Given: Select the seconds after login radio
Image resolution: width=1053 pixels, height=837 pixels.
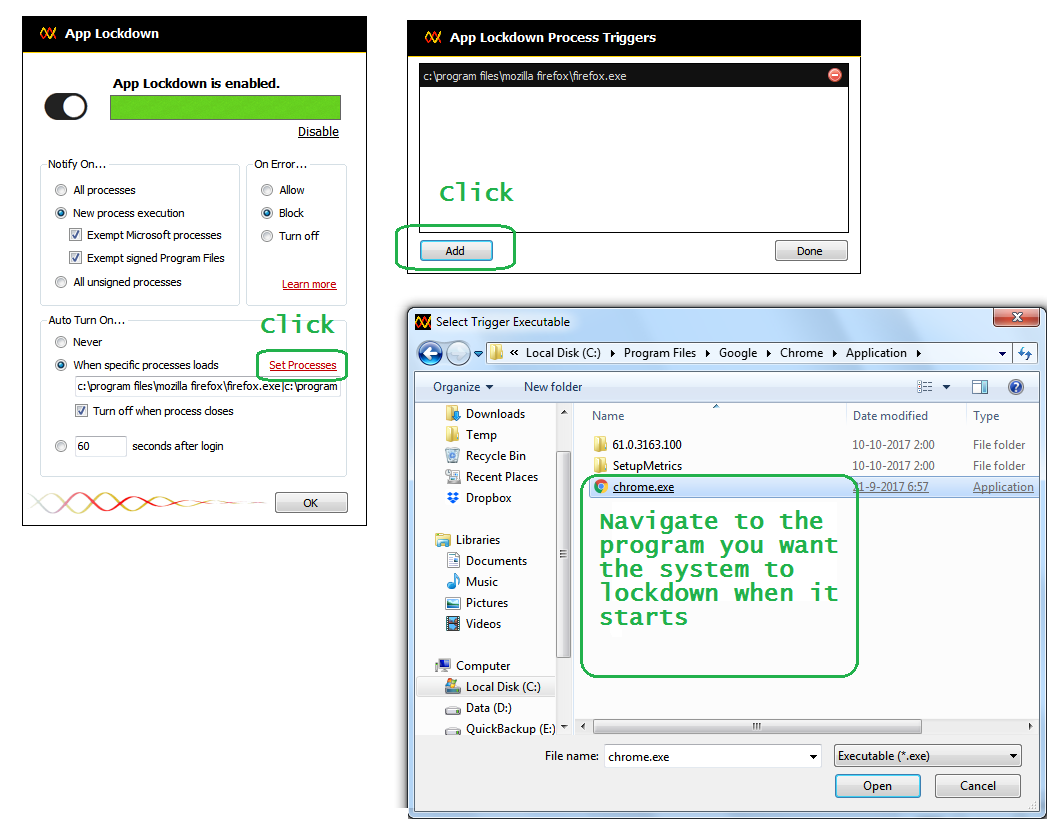Looking at the screenshot, I should [x=61, y=446].
